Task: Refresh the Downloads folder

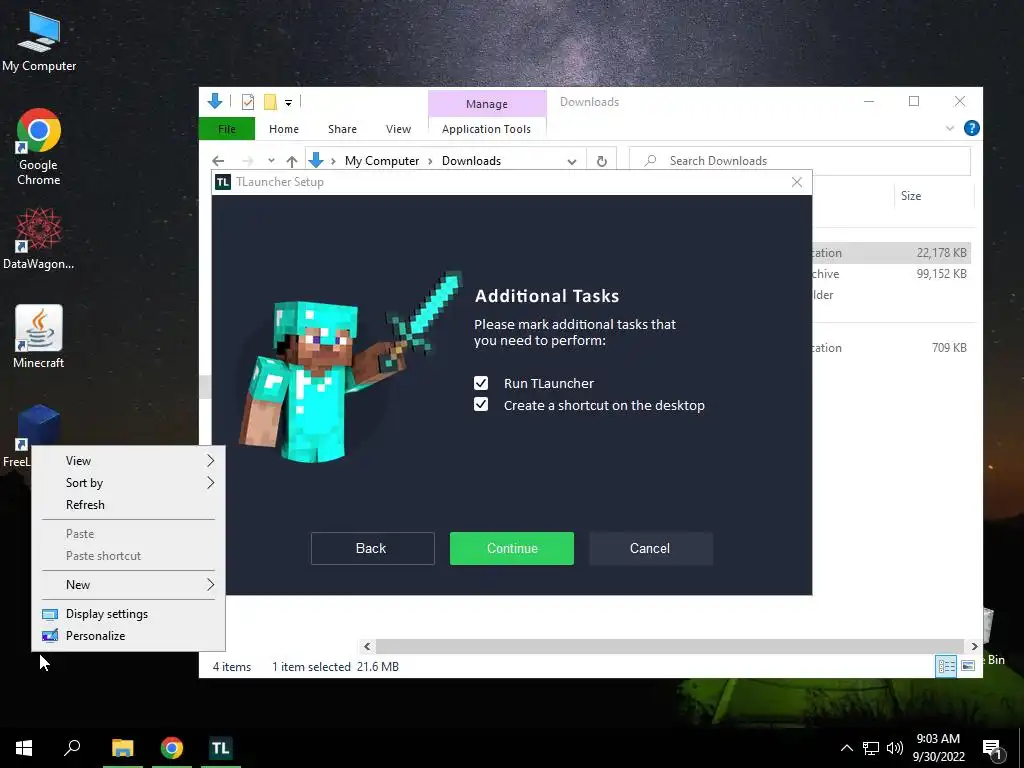Action: (601, 161)
